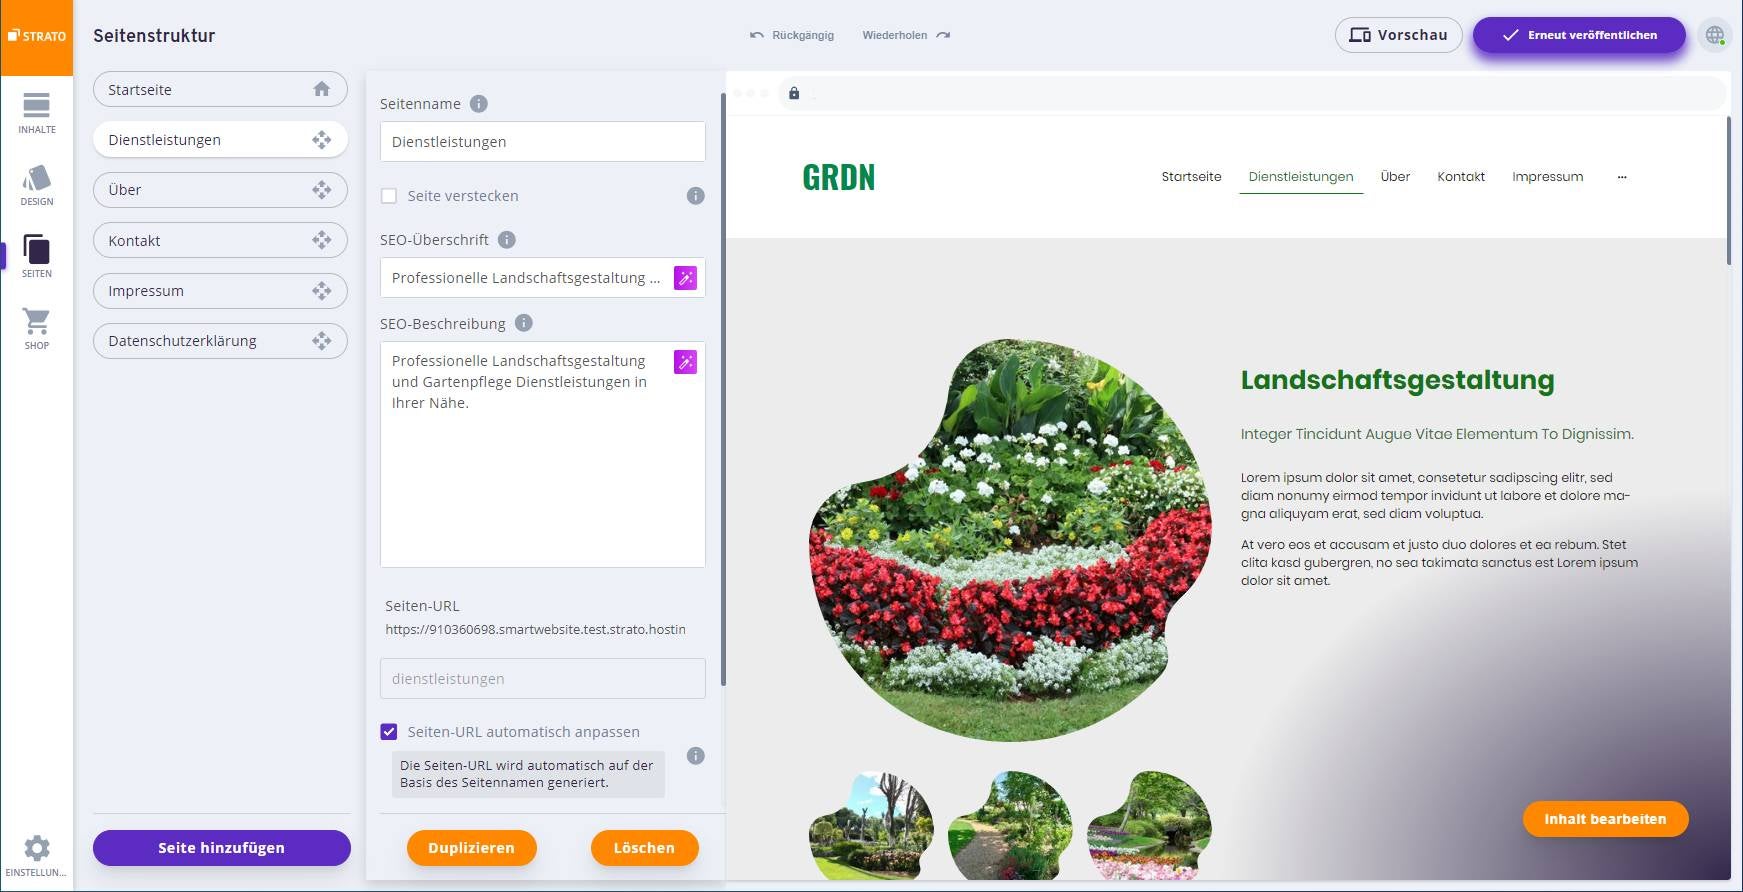Open Startseite in the preview navigation
Screen dimensions: 1743x892
point(1191,177)
